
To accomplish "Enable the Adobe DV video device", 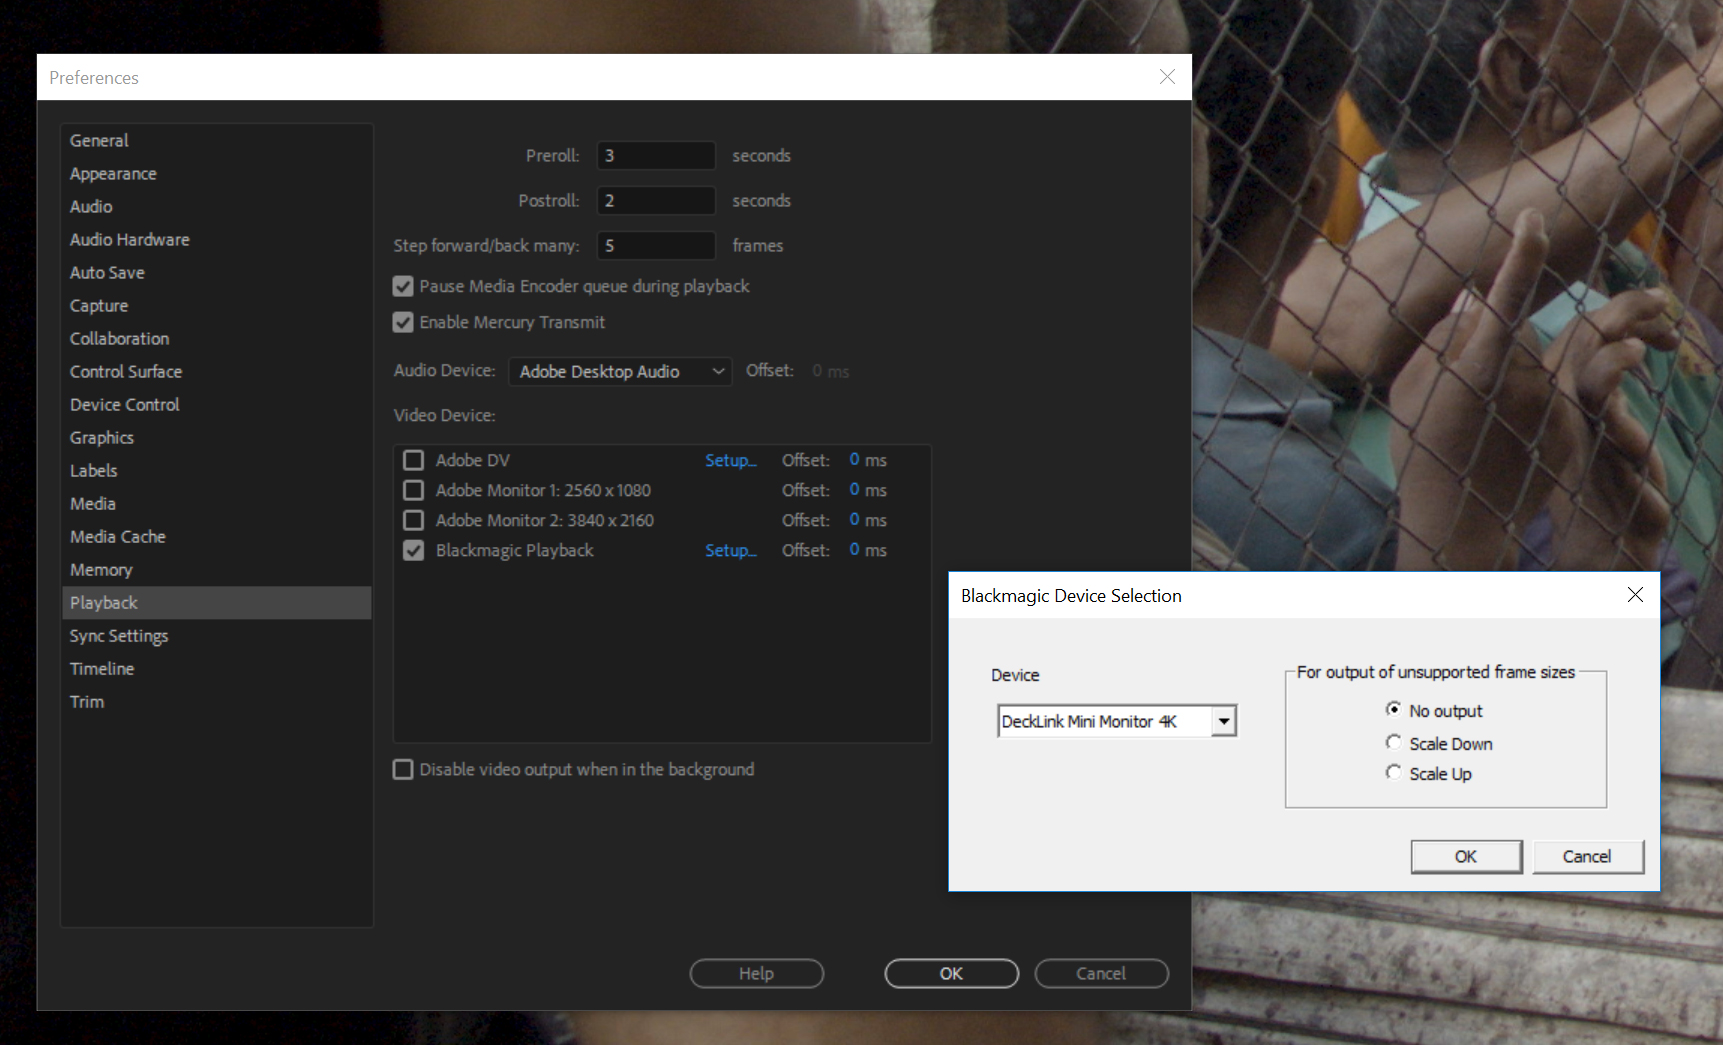I will (413, 460).
